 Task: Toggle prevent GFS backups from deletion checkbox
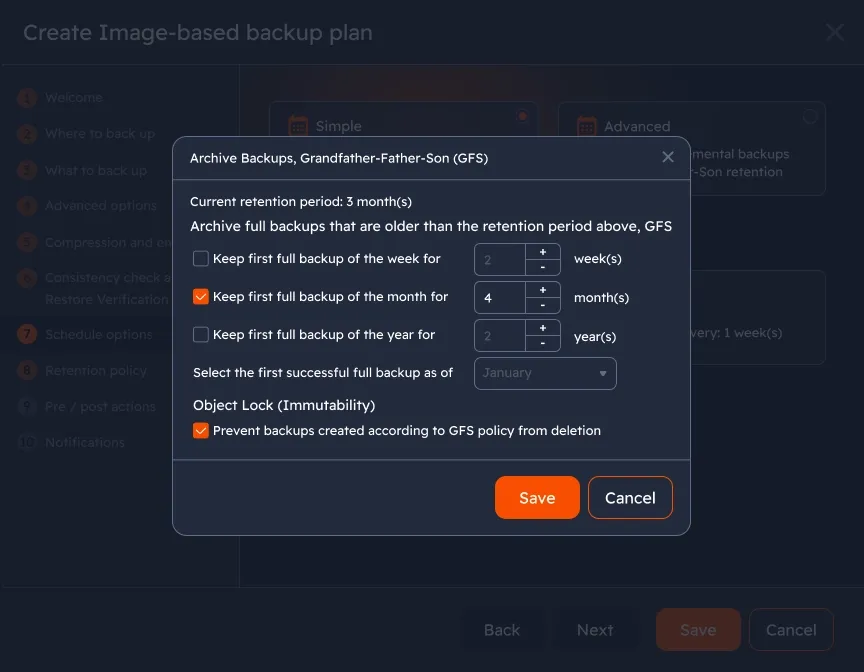(x=201, y=431)
